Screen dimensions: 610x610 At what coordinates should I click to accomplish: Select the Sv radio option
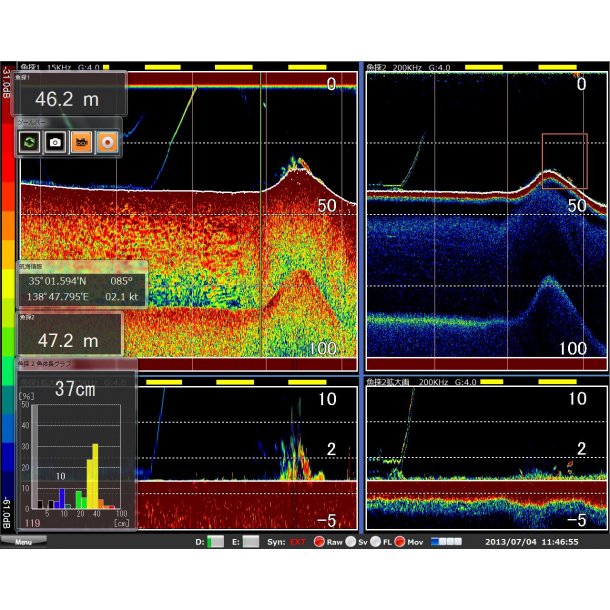(x=351, y=542)
